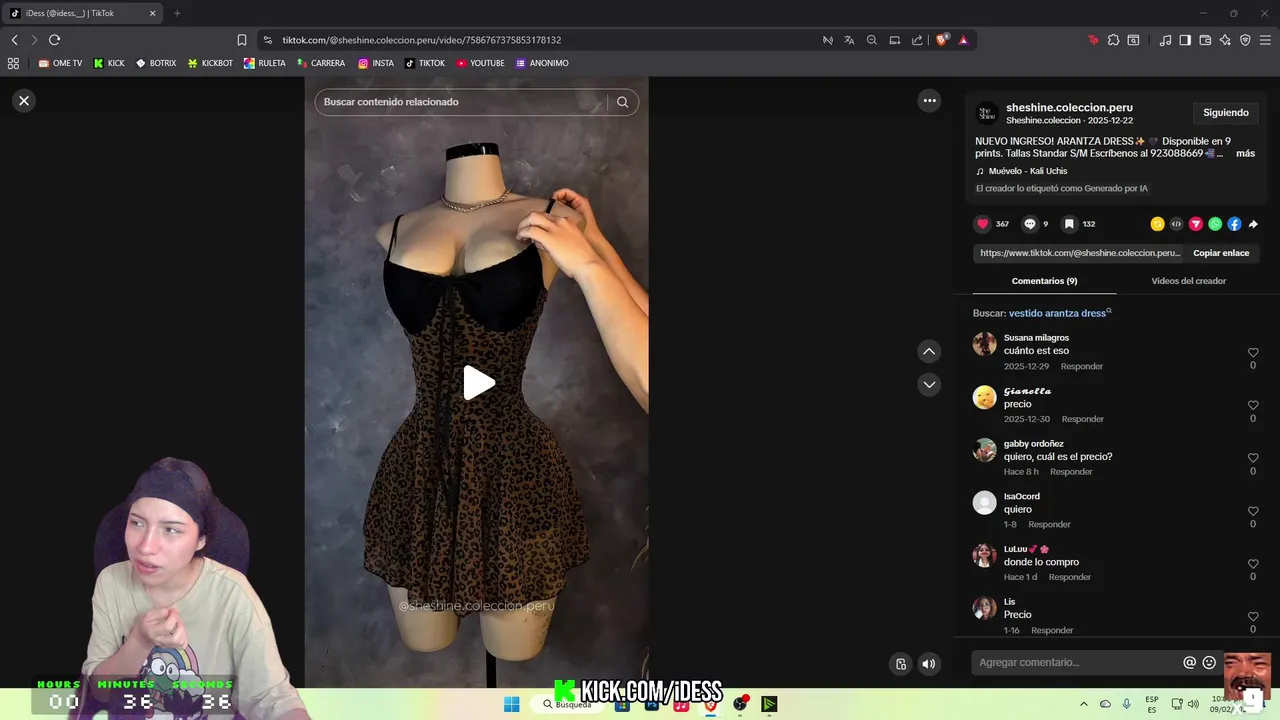The height and width of the screenshot is (720, 1280).
Task: Expand the description with 'más'
Action: [x=1245, y=153]
